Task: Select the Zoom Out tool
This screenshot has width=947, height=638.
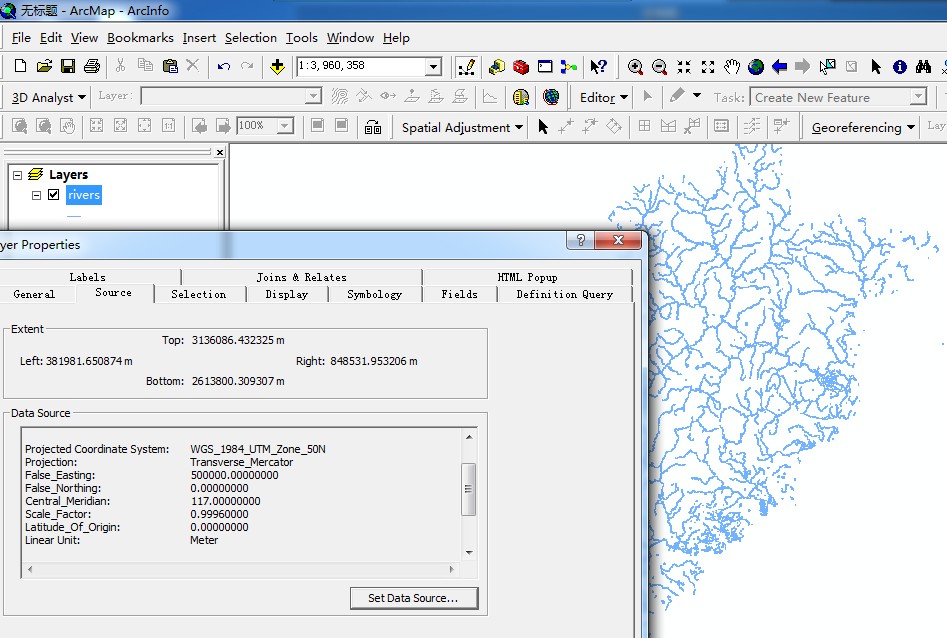Action: point(659,66)
